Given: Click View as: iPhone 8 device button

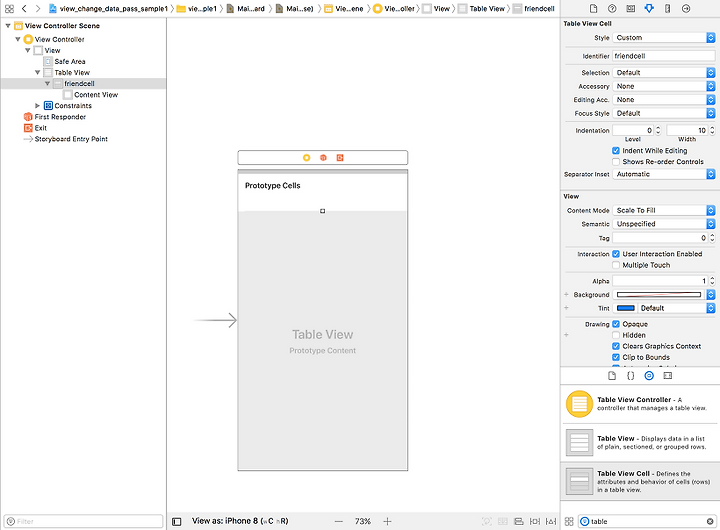Looking at the screenshot, I should 240,521.
